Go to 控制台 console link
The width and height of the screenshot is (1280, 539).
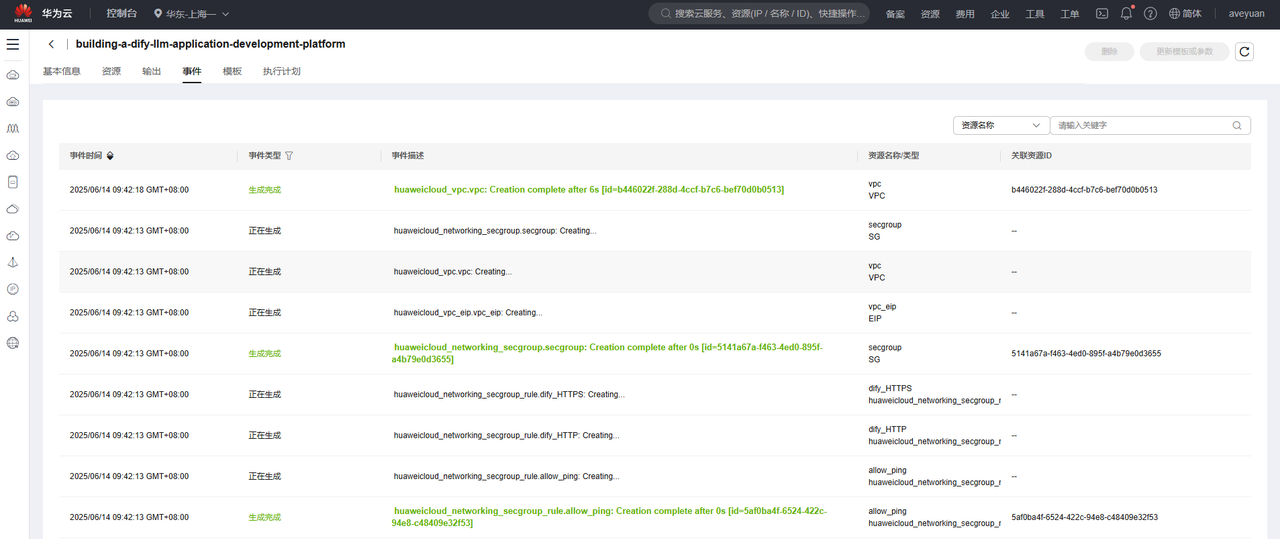click(x=122, y=14)
